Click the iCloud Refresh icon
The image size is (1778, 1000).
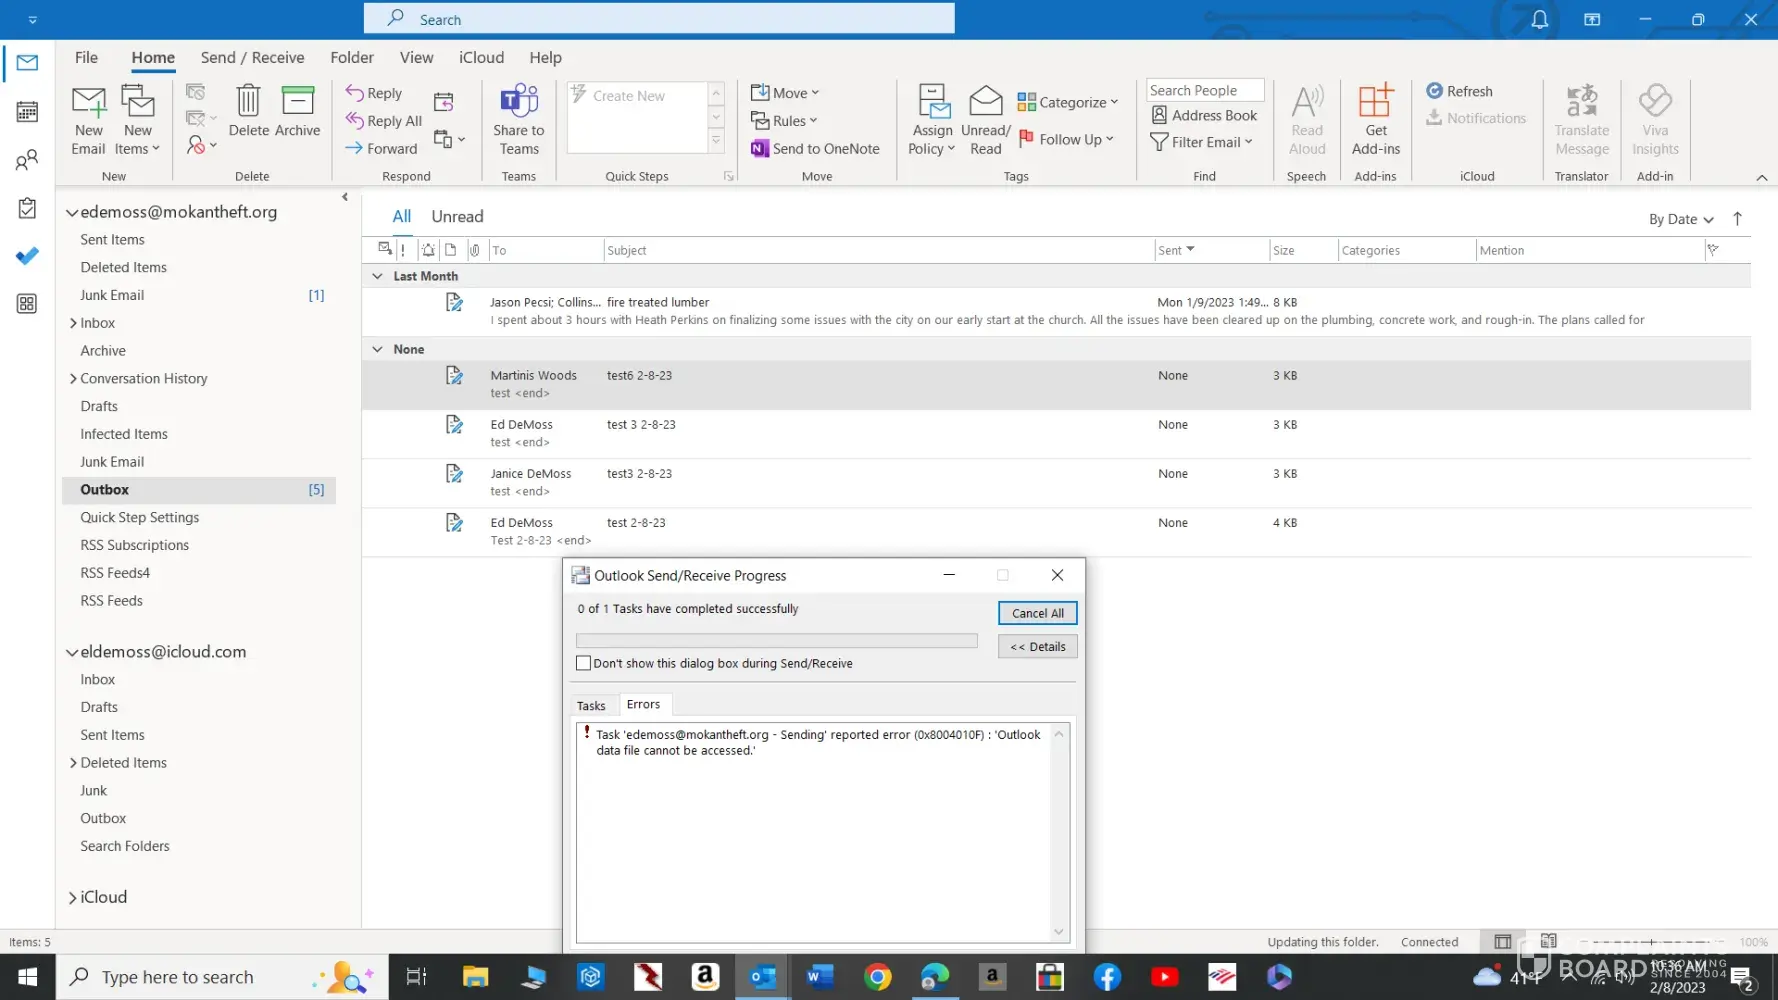point(1435,91)
